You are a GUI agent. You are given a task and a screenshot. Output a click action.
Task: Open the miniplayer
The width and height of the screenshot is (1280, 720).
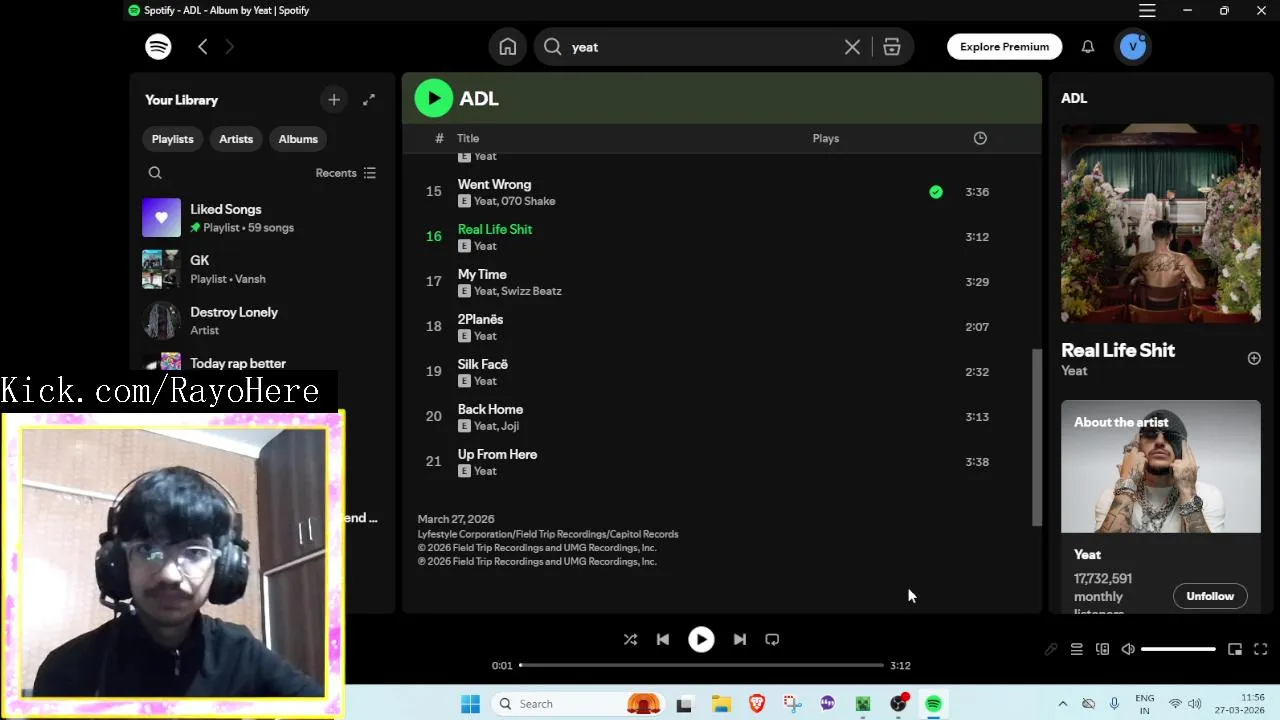[x=1235, y=649]
